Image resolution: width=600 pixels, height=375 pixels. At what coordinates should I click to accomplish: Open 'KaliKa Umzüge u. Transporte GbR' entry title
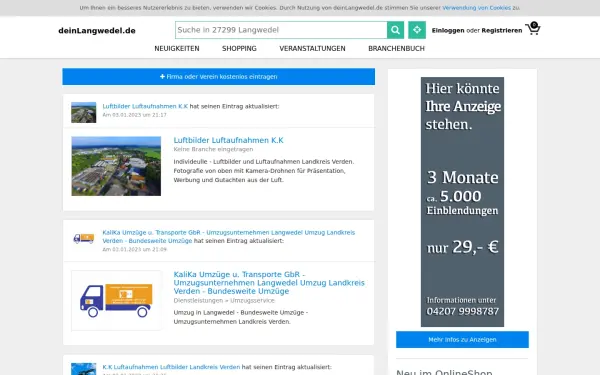269,283
